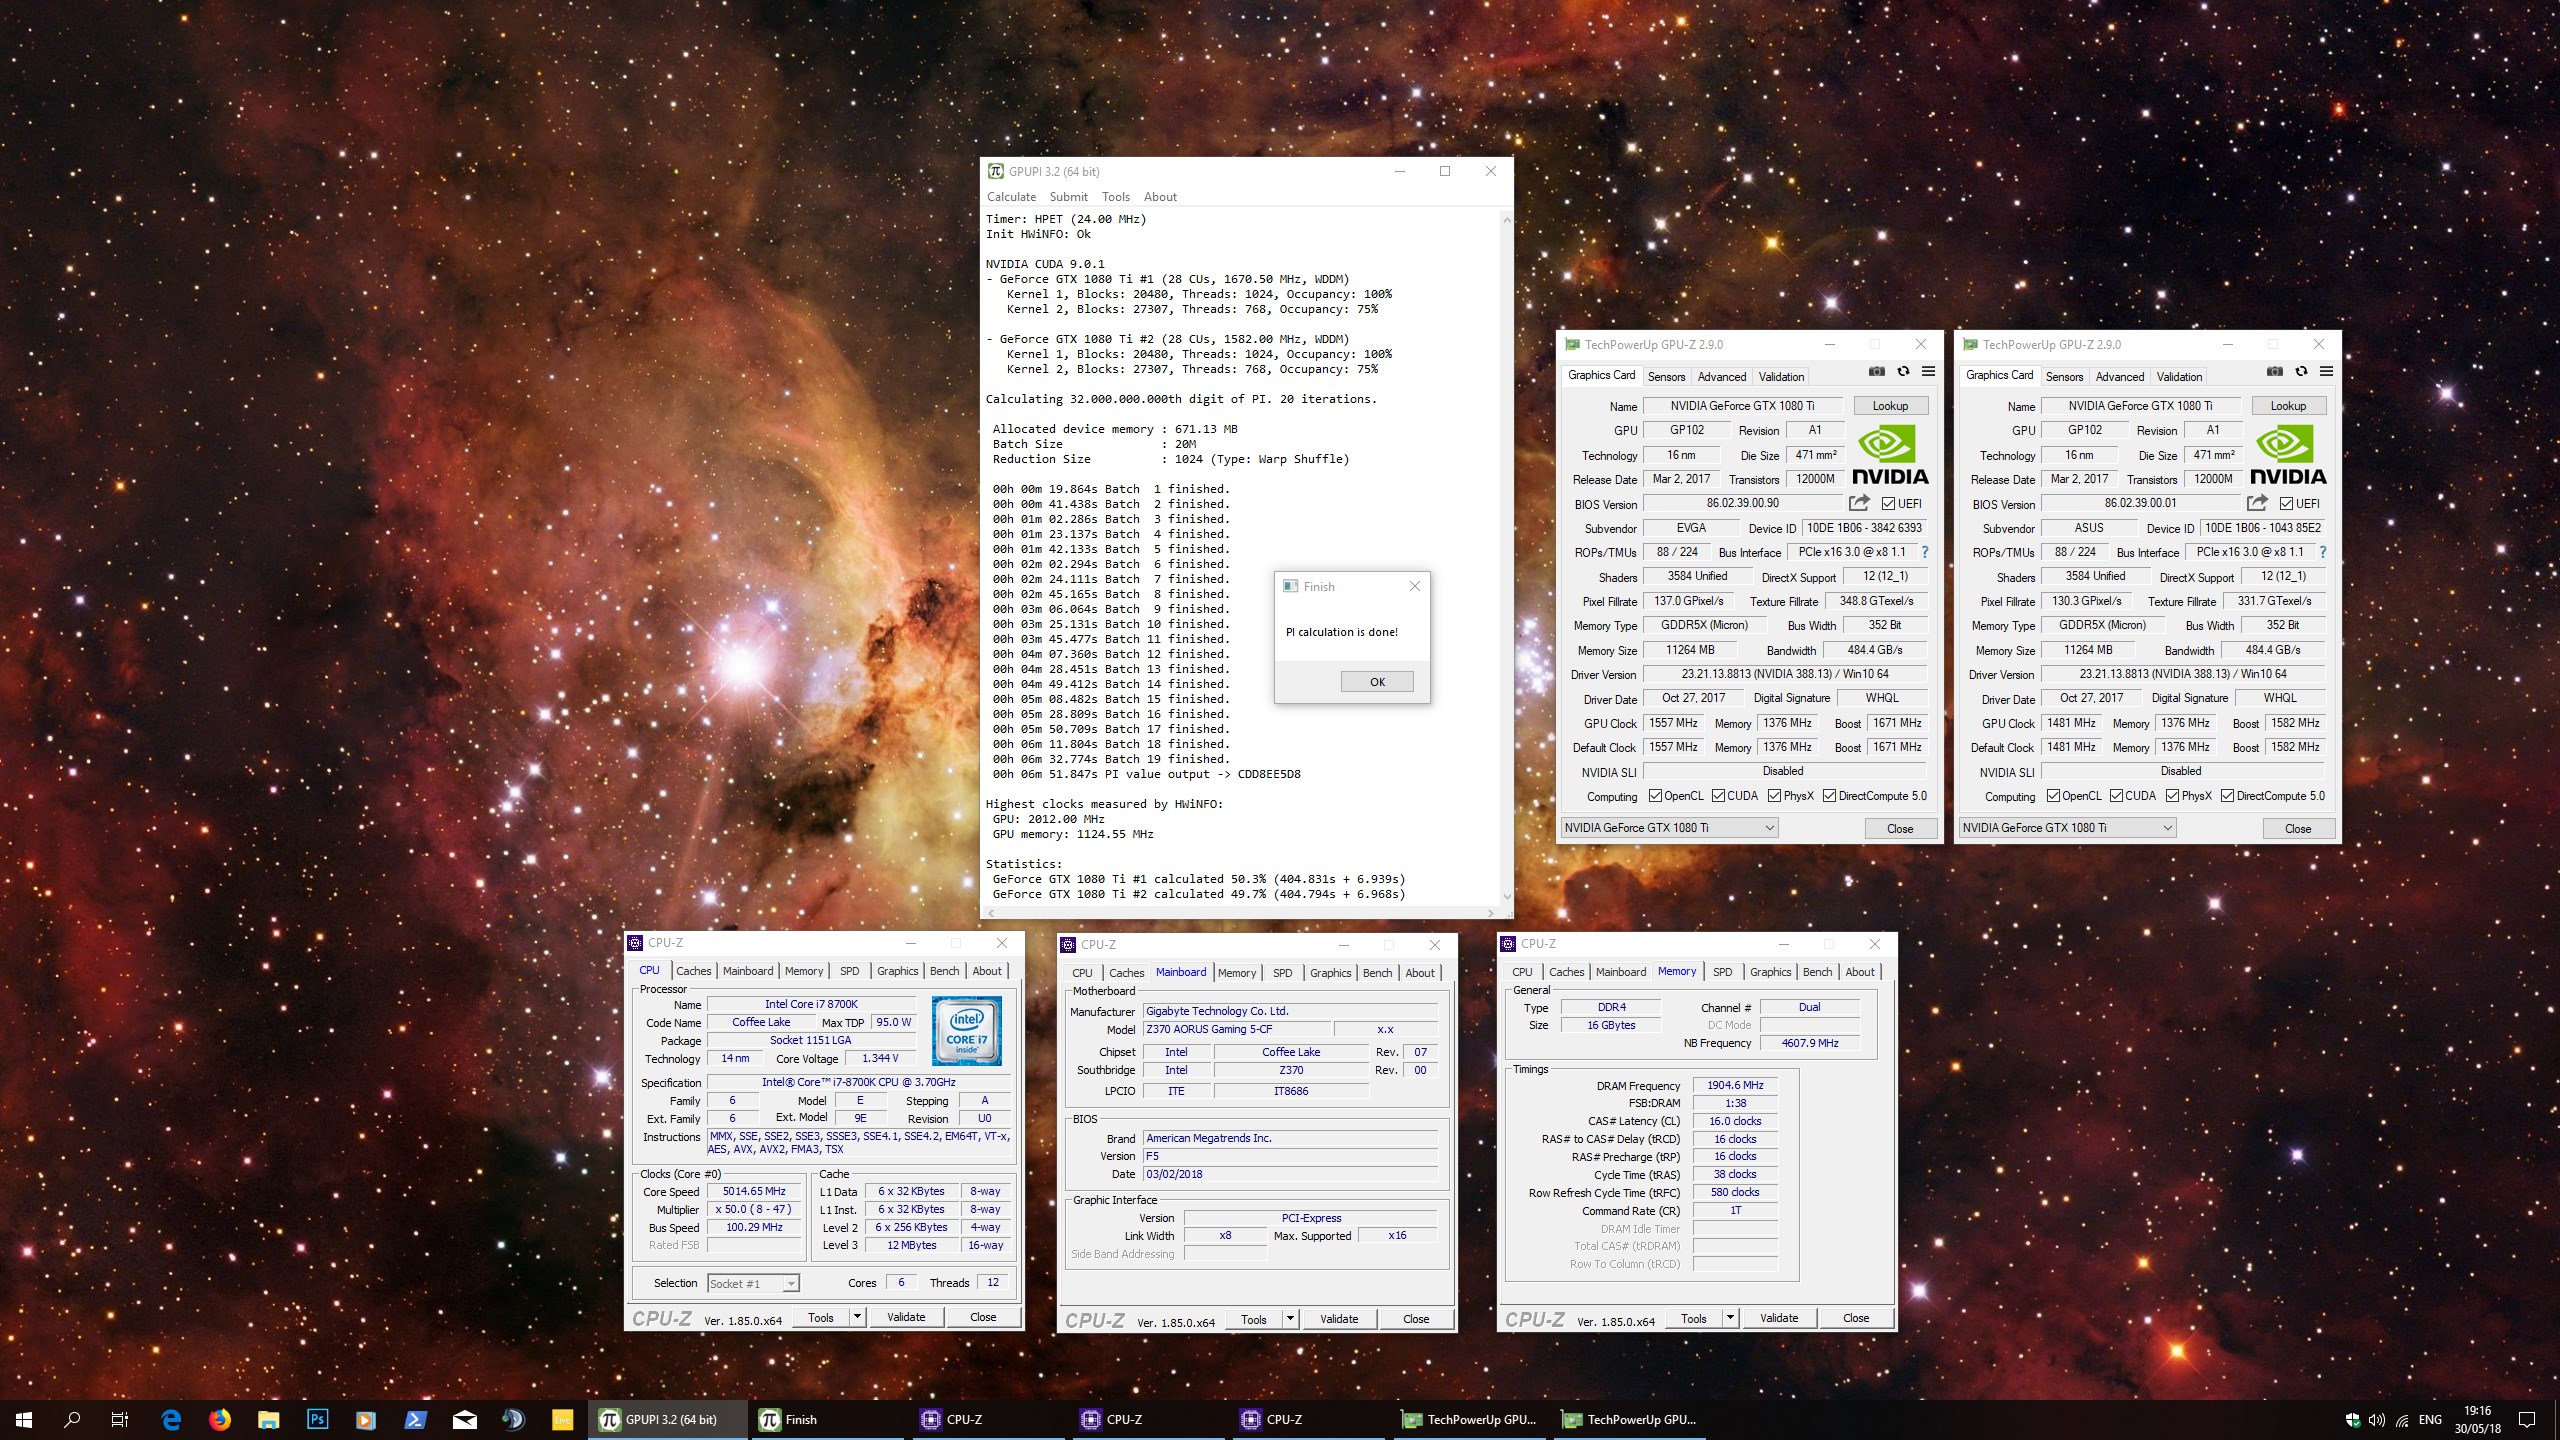
Task: Click Lookup in right GPU-Z window
Action: (x=2288, y=406)
